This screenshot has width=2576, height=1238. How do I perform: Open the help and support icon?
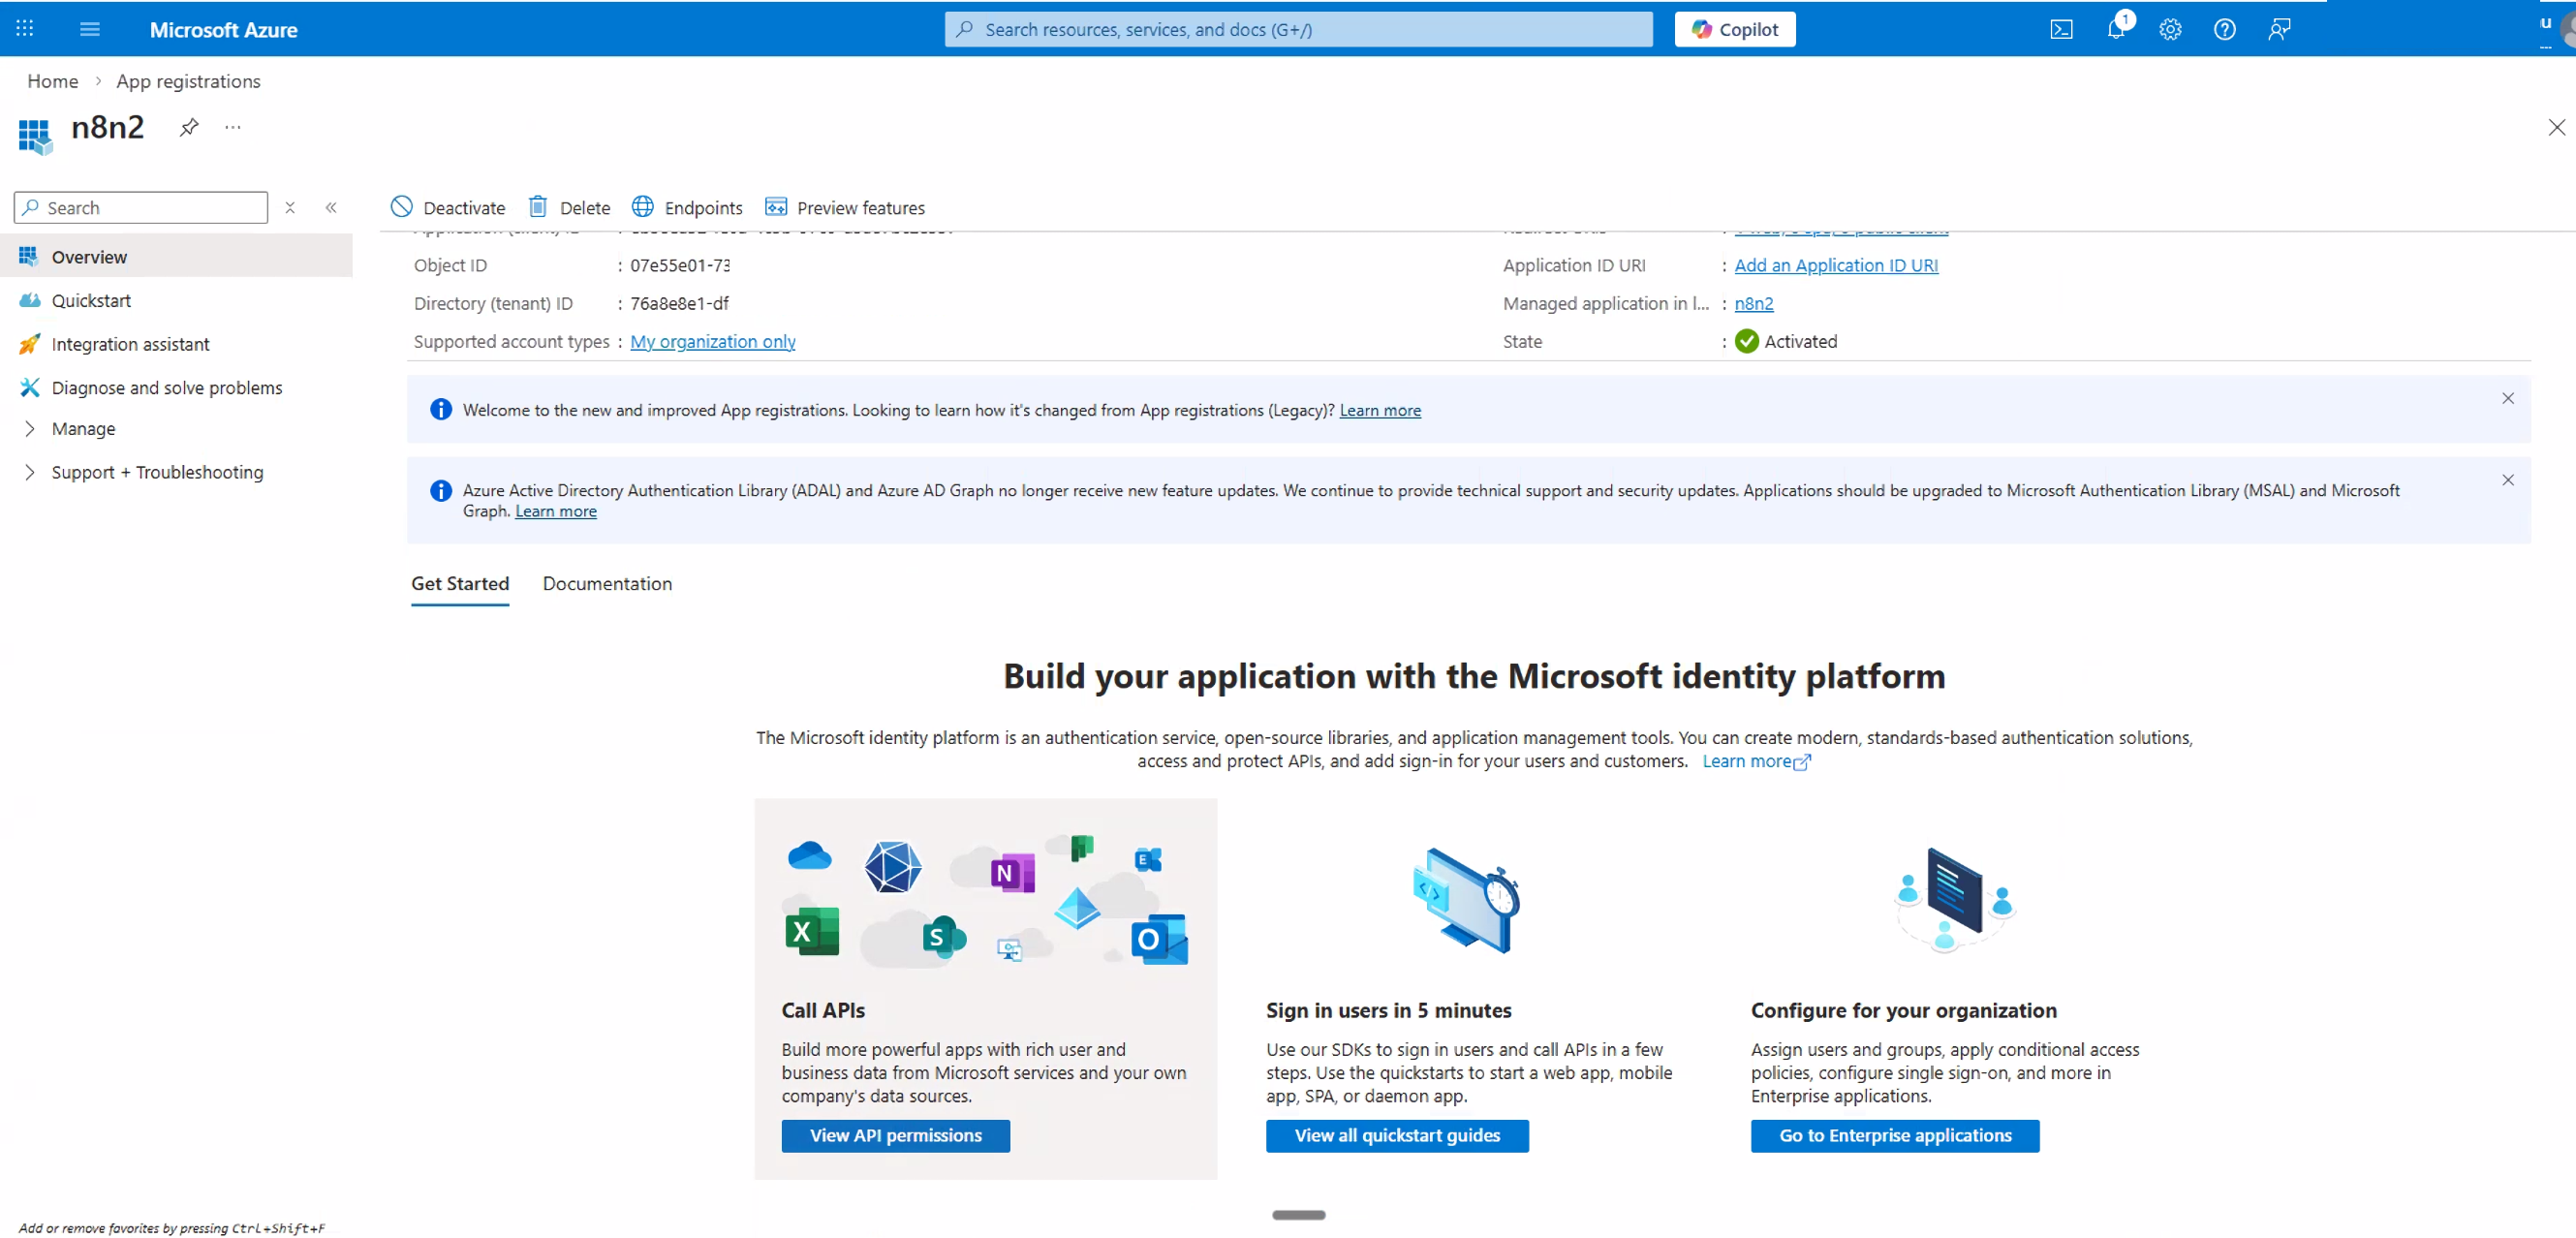2224,29
